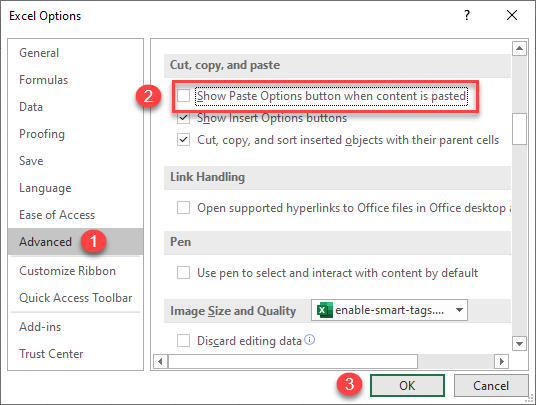
Task: Click the Image Size and Quality label
Action: [x=233, y=311]
